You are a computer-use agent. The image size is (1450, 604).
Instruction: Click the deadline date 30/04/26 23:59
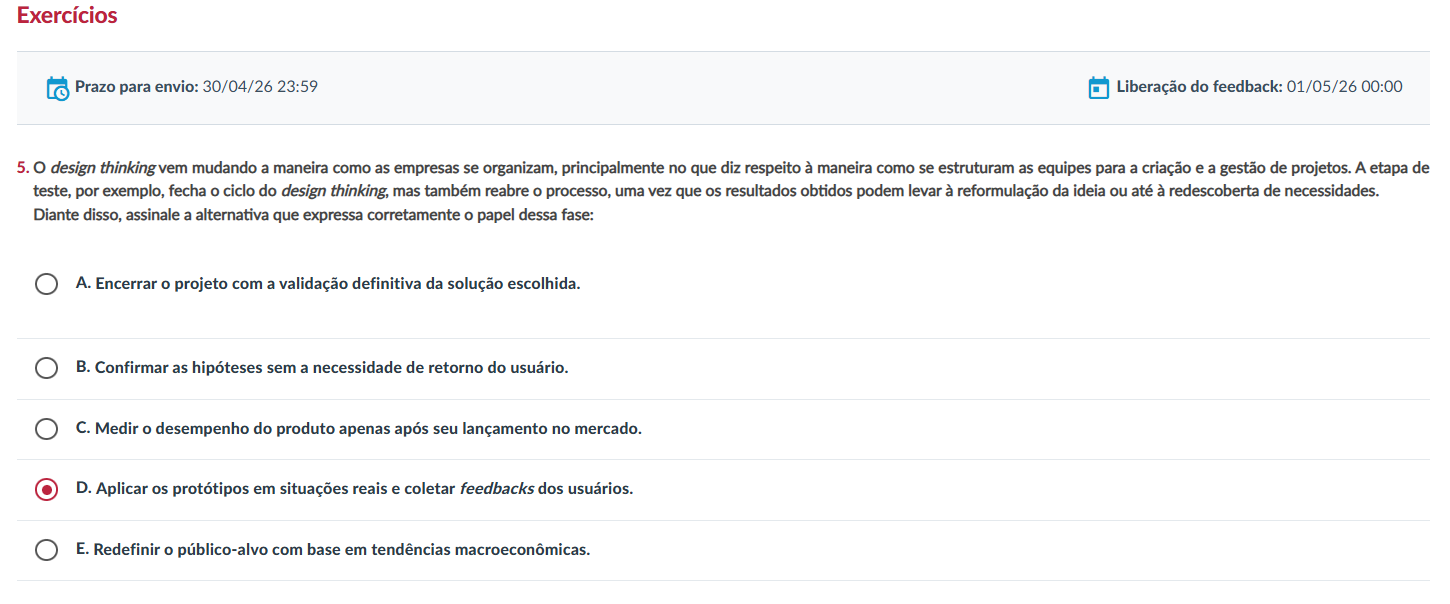tap(260, 87)
